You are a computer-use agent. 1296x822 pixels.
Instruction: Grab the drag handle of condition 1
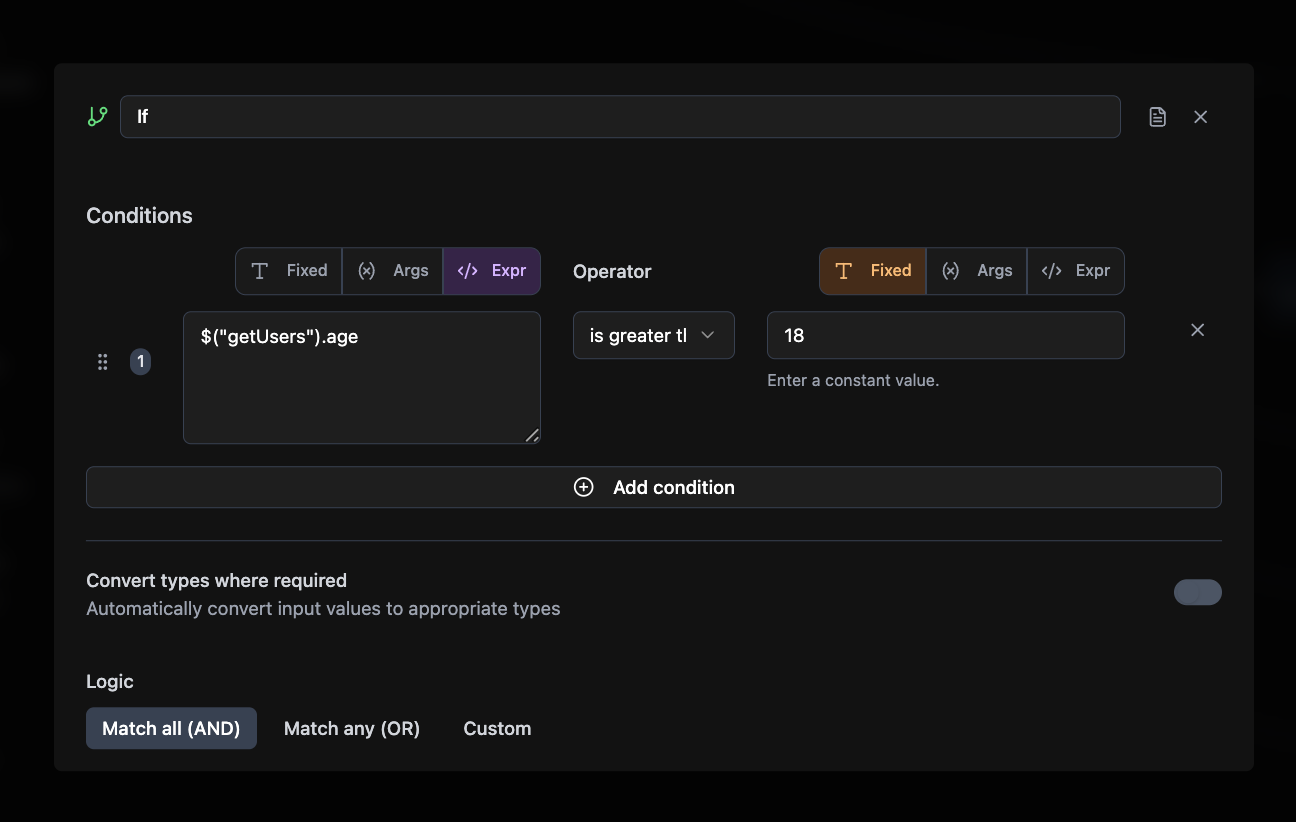point(102,362)
